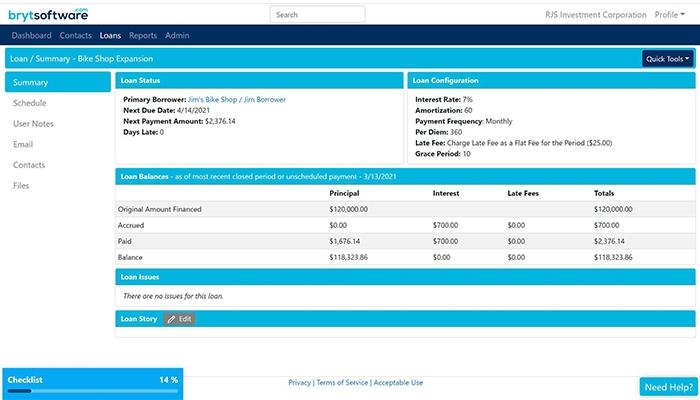Image resolution: width=700 pixels, height=400 pixels.
Task: Click the Totals column header
Action: [604, 193]
